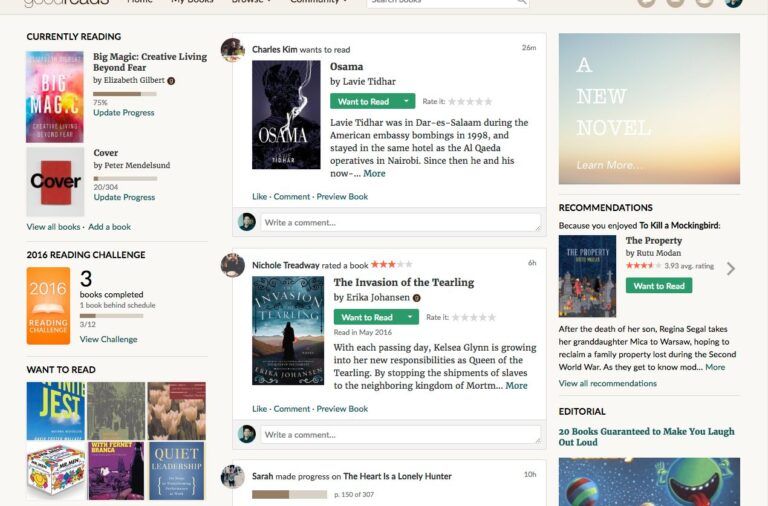The width and height of the screenshot is (768, 506).
Task: Open To Kill a Mockingbird link
Action: coord(679,225)
